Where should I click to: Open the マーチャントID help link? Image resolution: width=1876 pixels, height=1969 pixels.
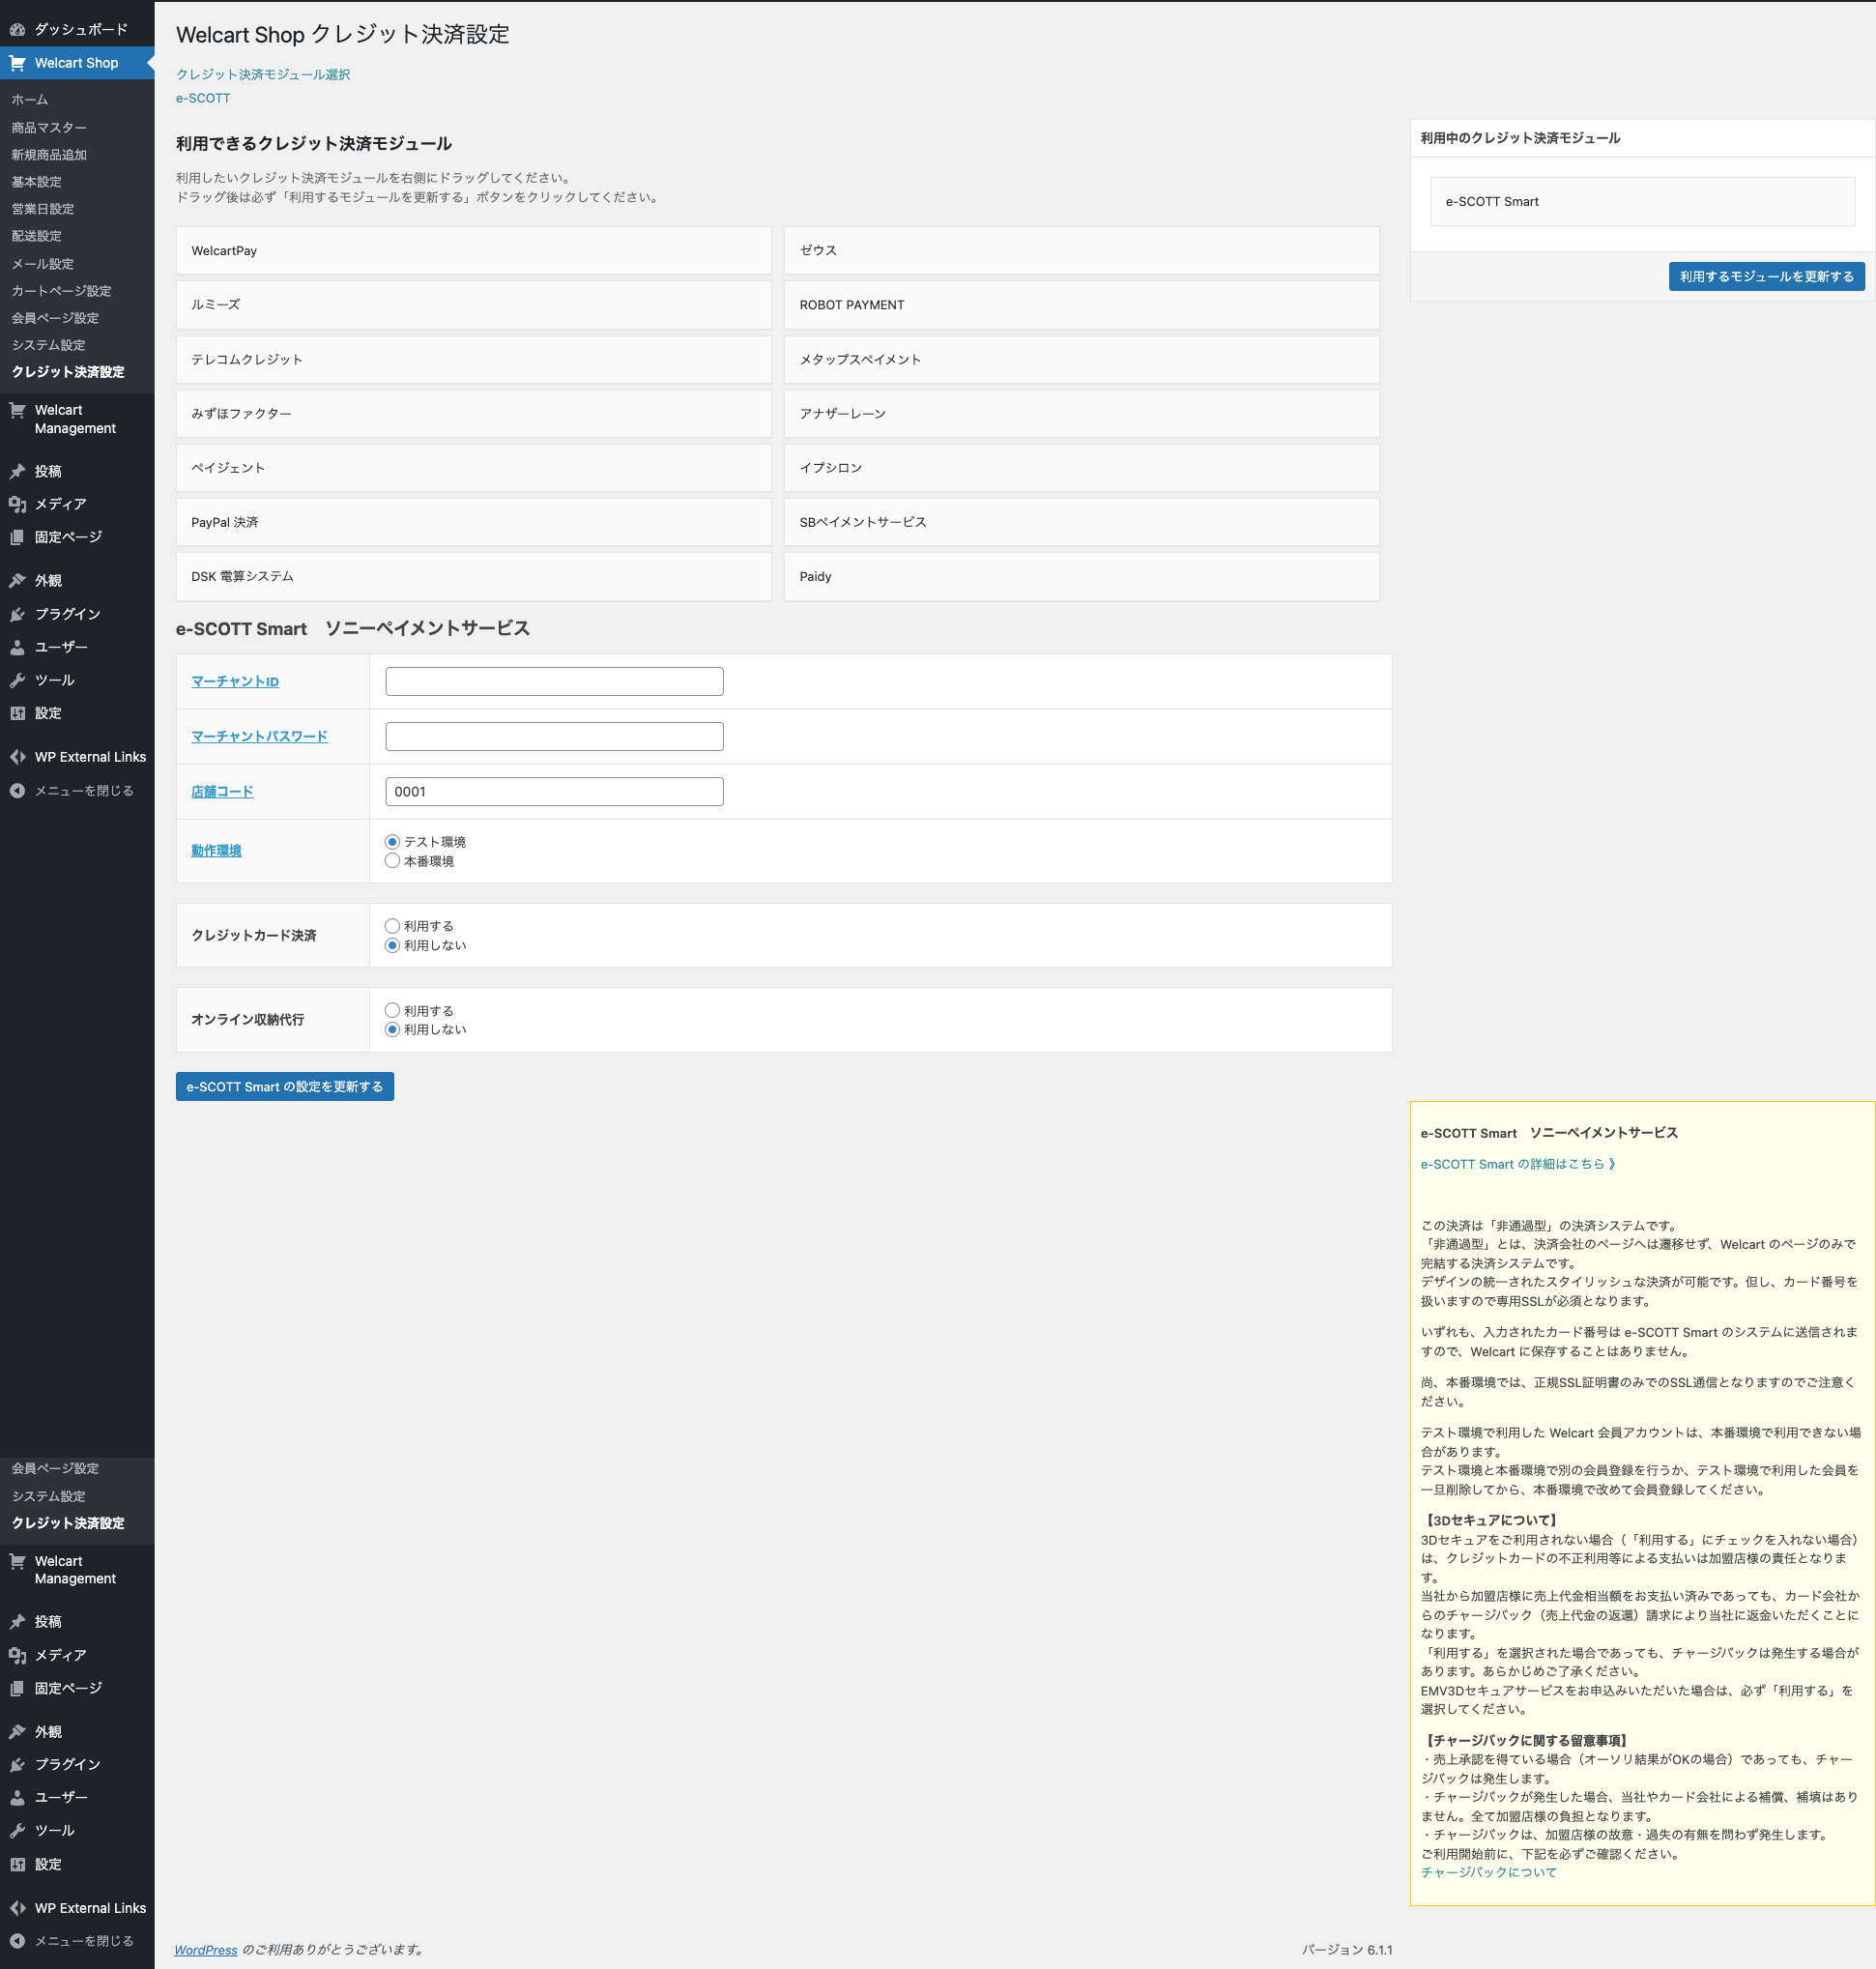tap(235, 682)
